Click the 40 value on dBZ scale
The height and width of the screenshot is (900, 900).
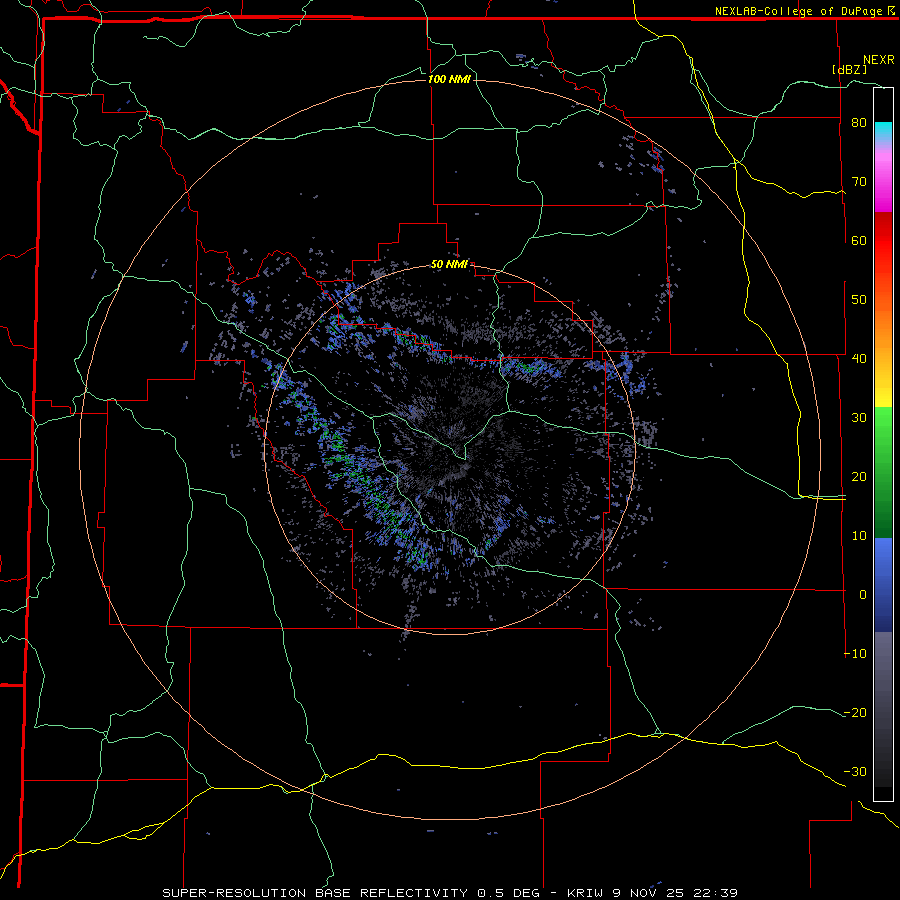click(x=859, y=359)
